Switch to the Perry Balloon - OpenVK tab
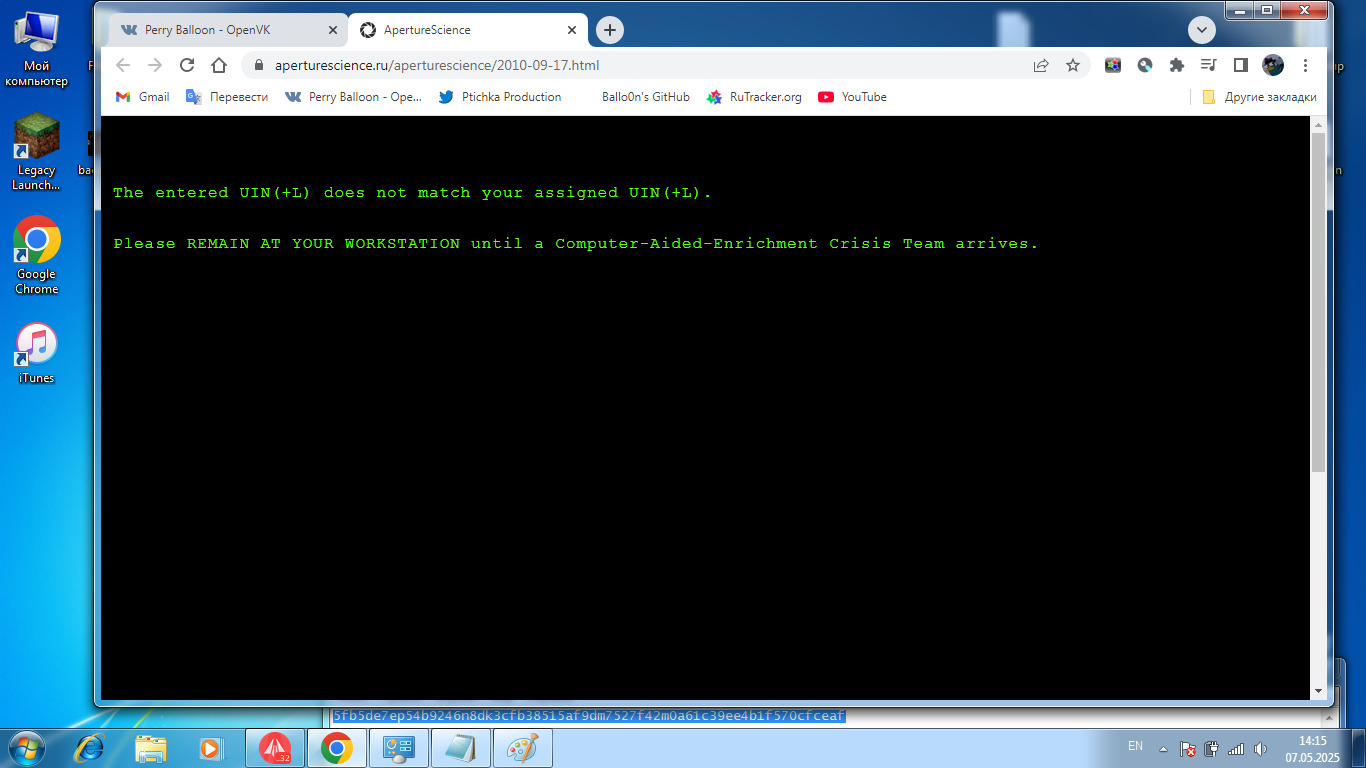Viewport: 1366px width, 768px height. [x=228, y=30]
